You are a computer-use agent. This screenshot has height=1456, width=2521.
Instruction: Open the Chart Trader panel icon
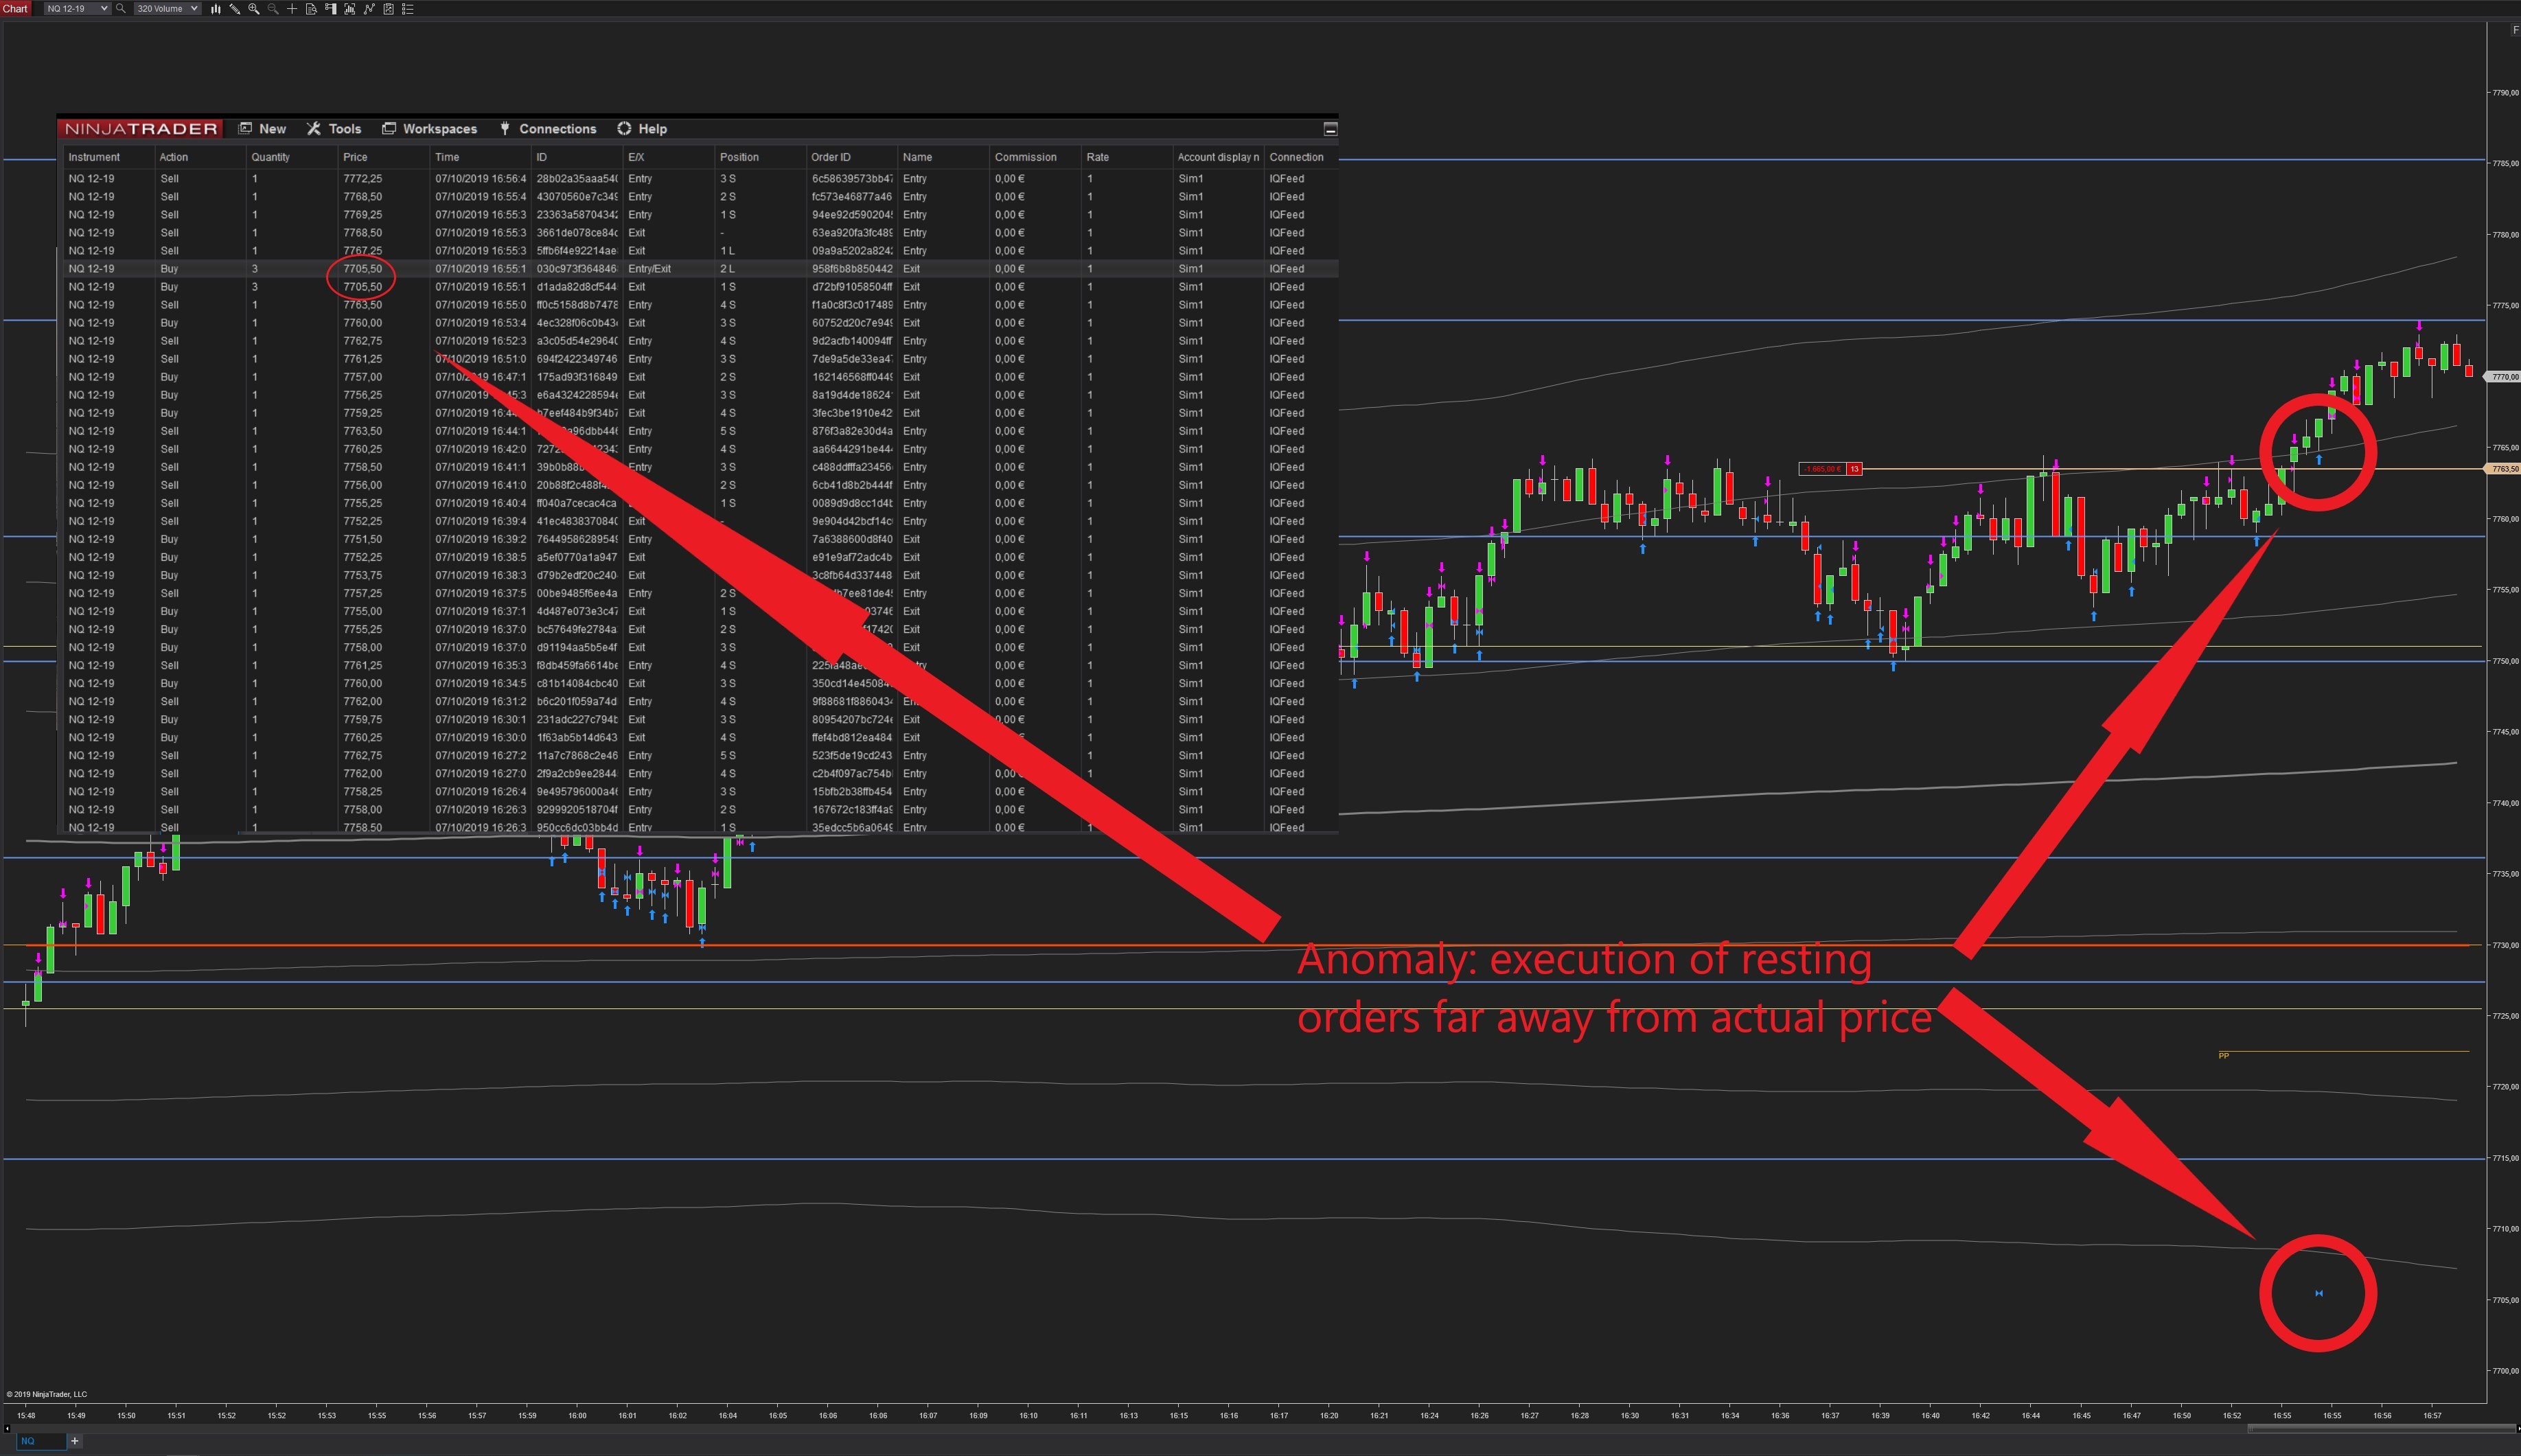point(331,9)
